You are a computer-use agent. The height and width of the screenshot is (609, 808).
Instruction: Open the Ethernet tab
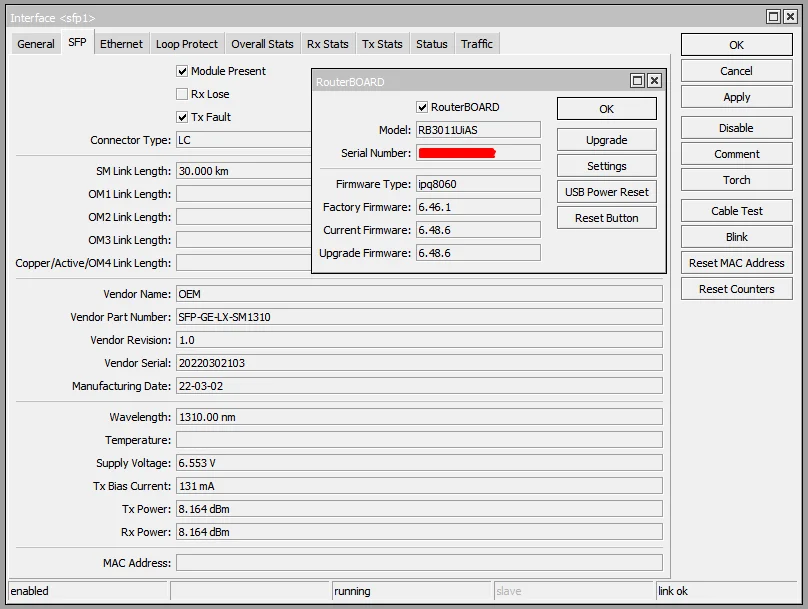(x=121, y=44)
